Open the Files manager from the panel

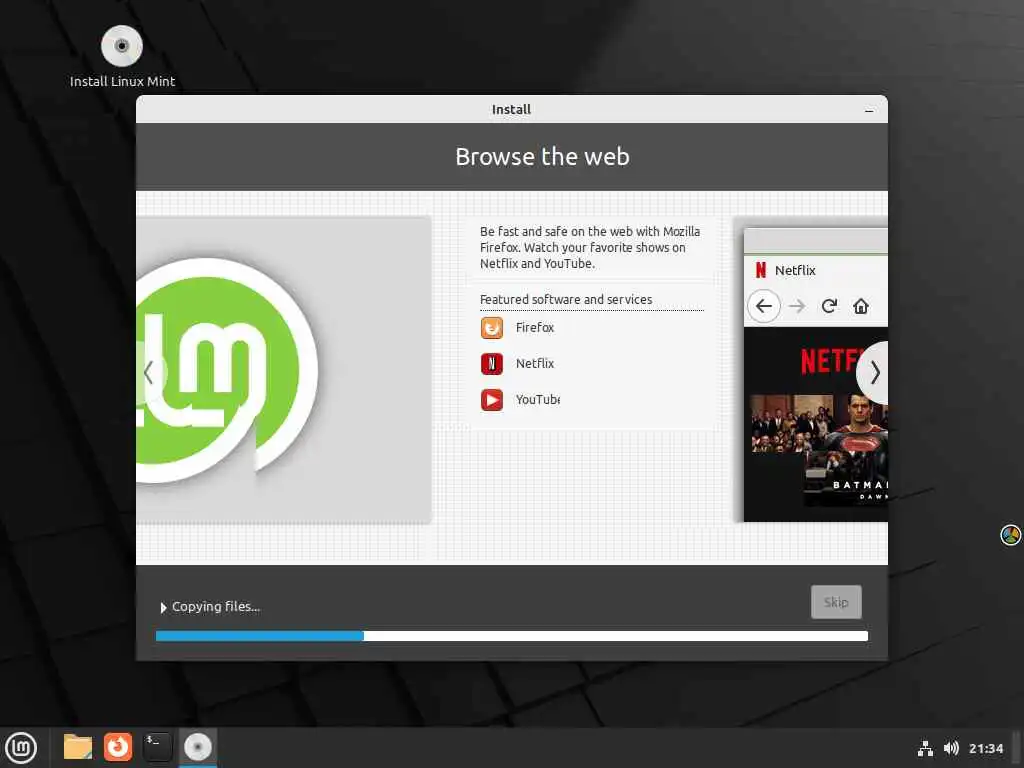point(78,747)
